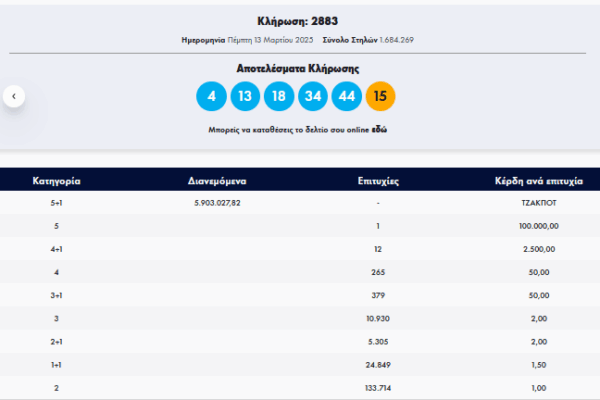
Task: Click the 'Διανεμόμενα' column header
Action: pos(217,182)
